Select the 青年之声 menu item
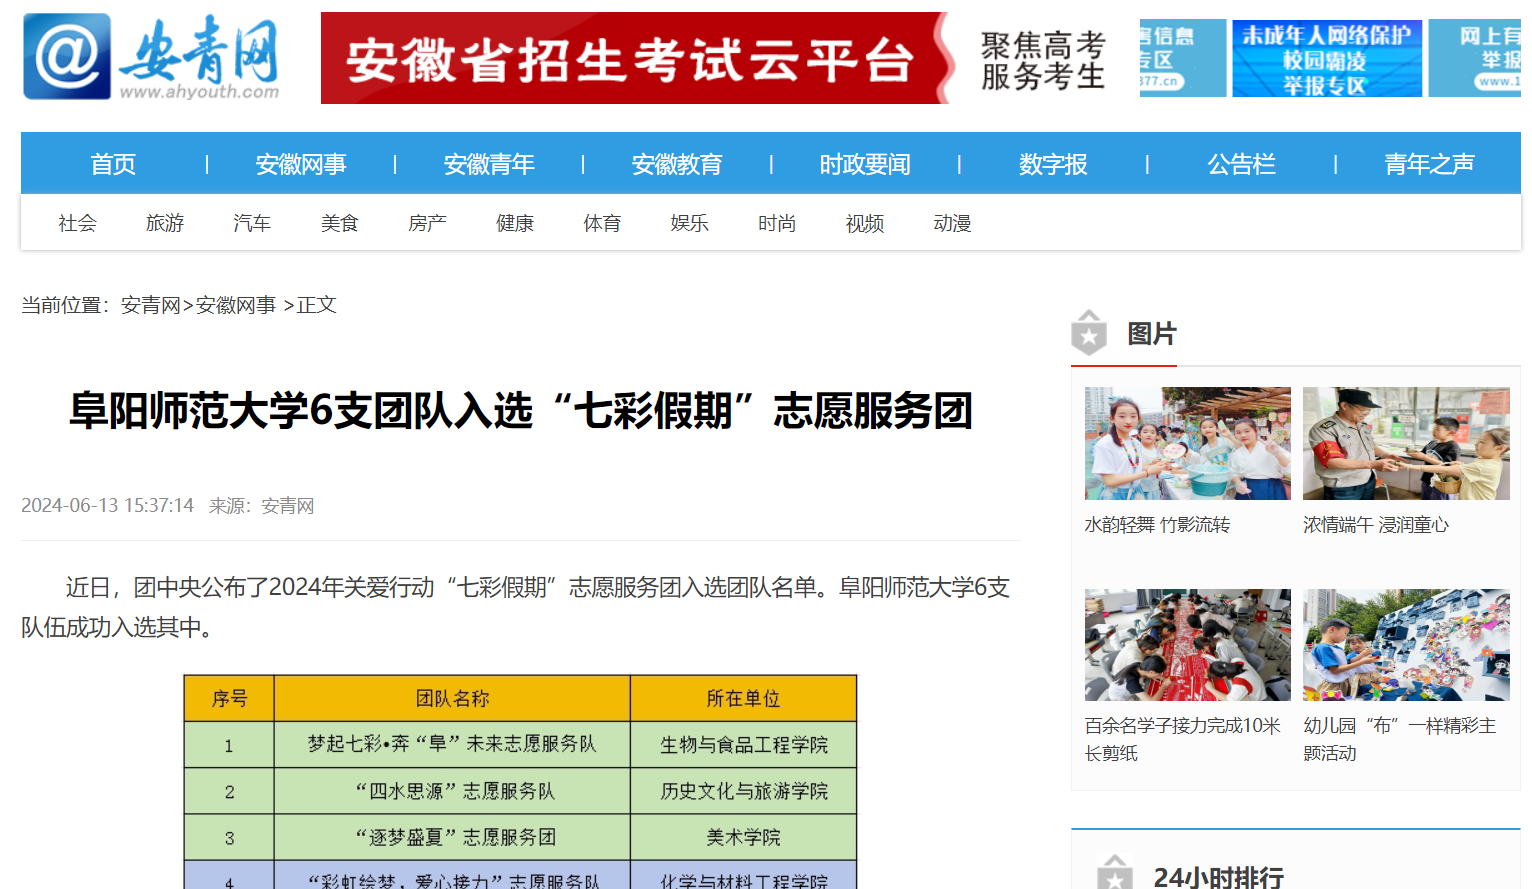 (x=1429, y=164)
